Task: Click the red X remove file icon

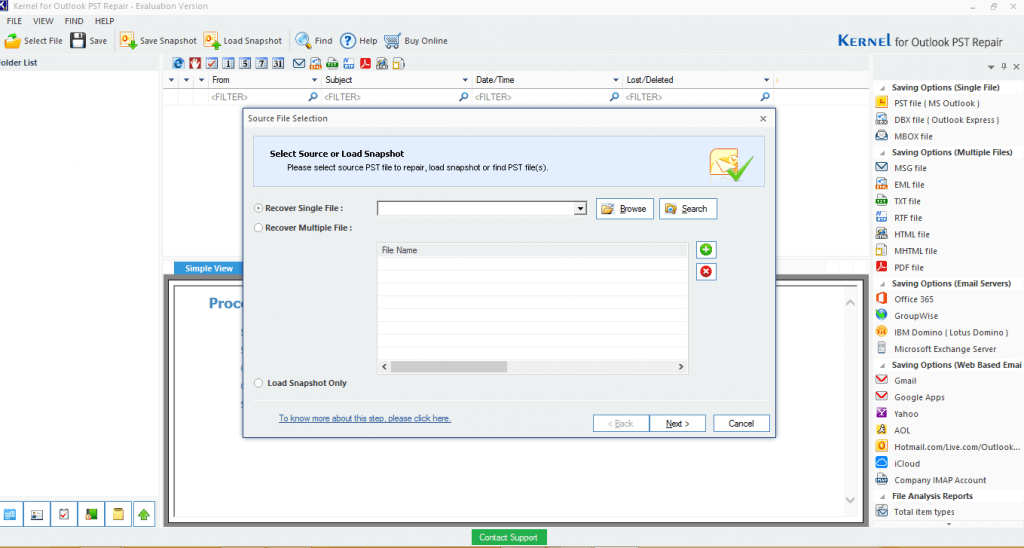Action: [706, 271]
